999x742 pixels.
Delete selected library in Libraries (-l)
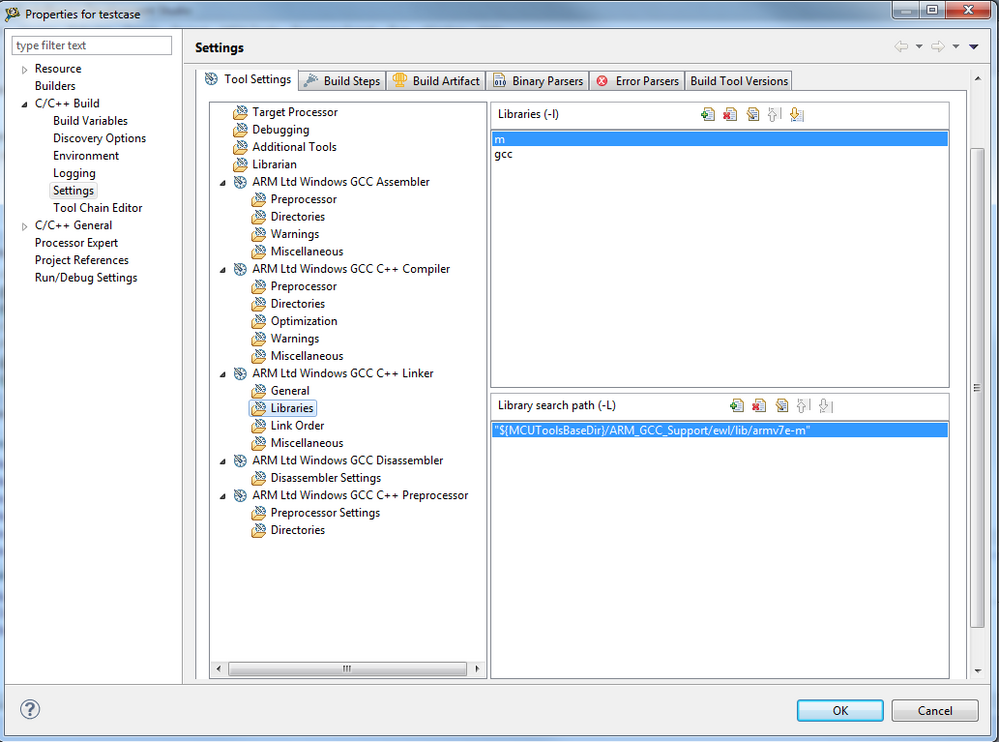click(x=730, y=115)
